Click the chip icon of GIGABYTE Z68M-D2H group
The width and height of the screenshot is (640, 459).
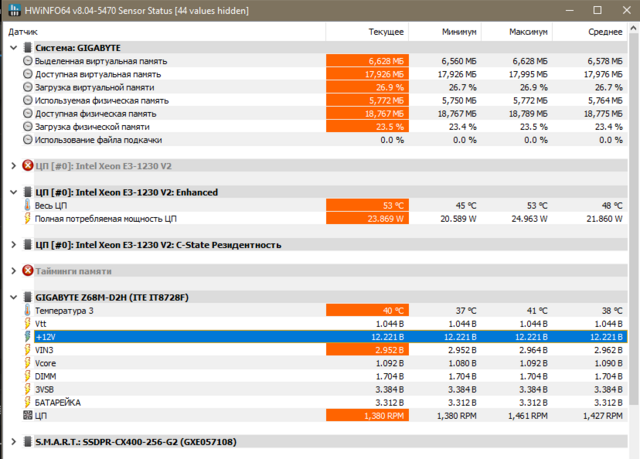click(27, 297)
